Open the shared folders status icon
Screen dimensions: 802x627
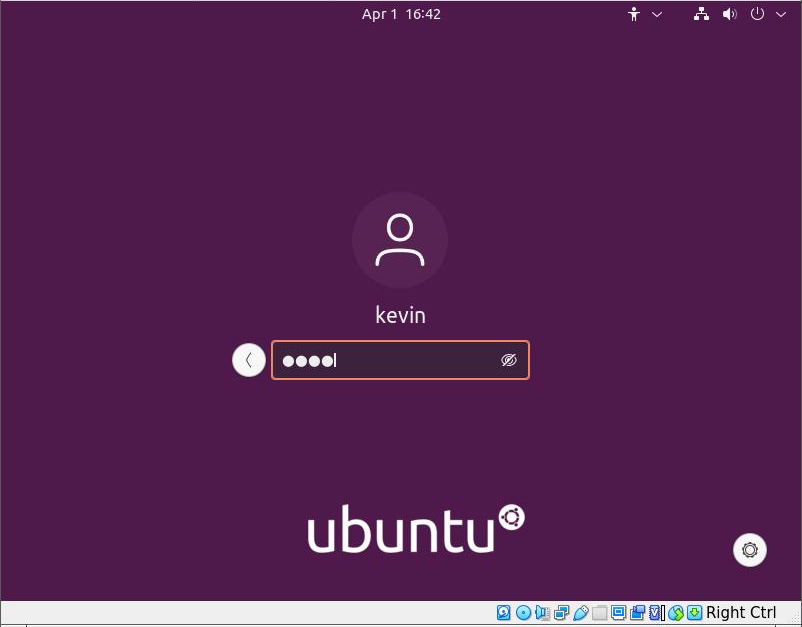pyautogui.click(x=599, y=613)
